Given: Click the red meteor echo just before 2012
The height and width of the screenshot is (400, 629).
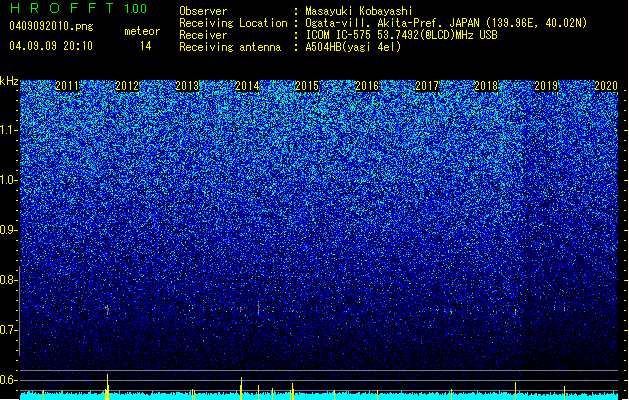Looking at the screenshot, I should click(108, 309).
